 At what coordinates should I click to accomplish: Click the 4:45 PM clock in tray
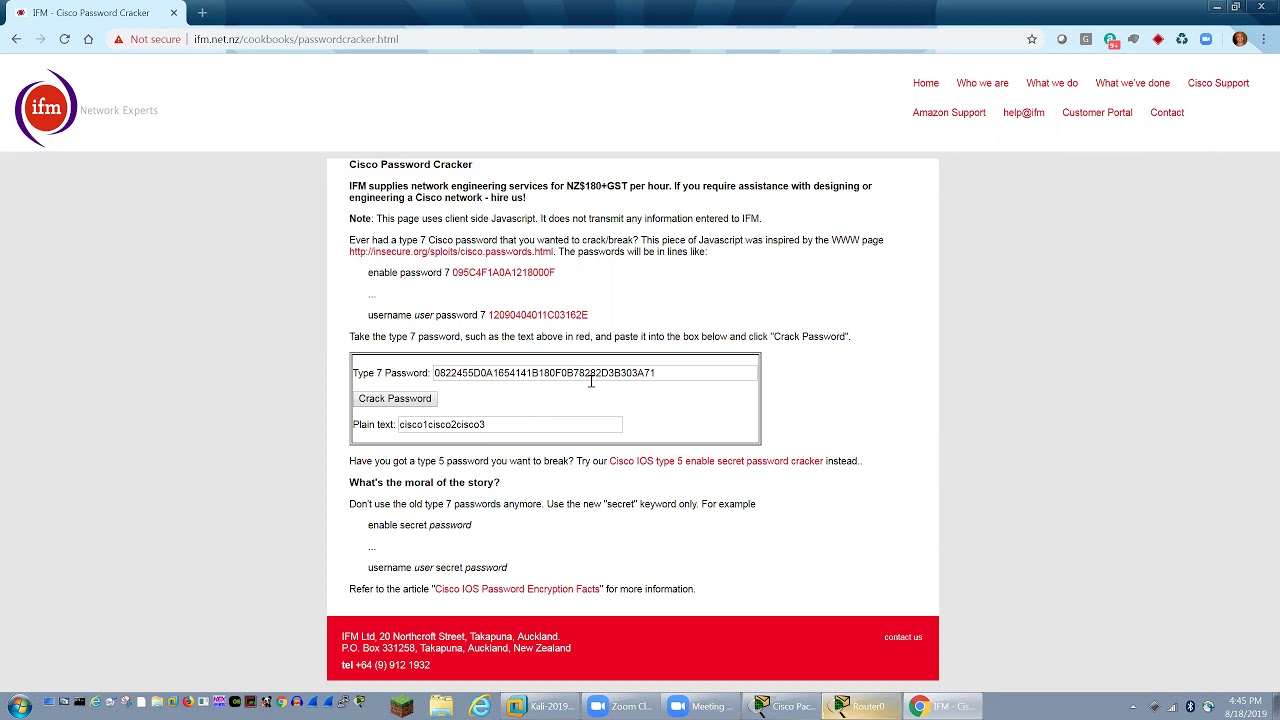pos(1245,701)
